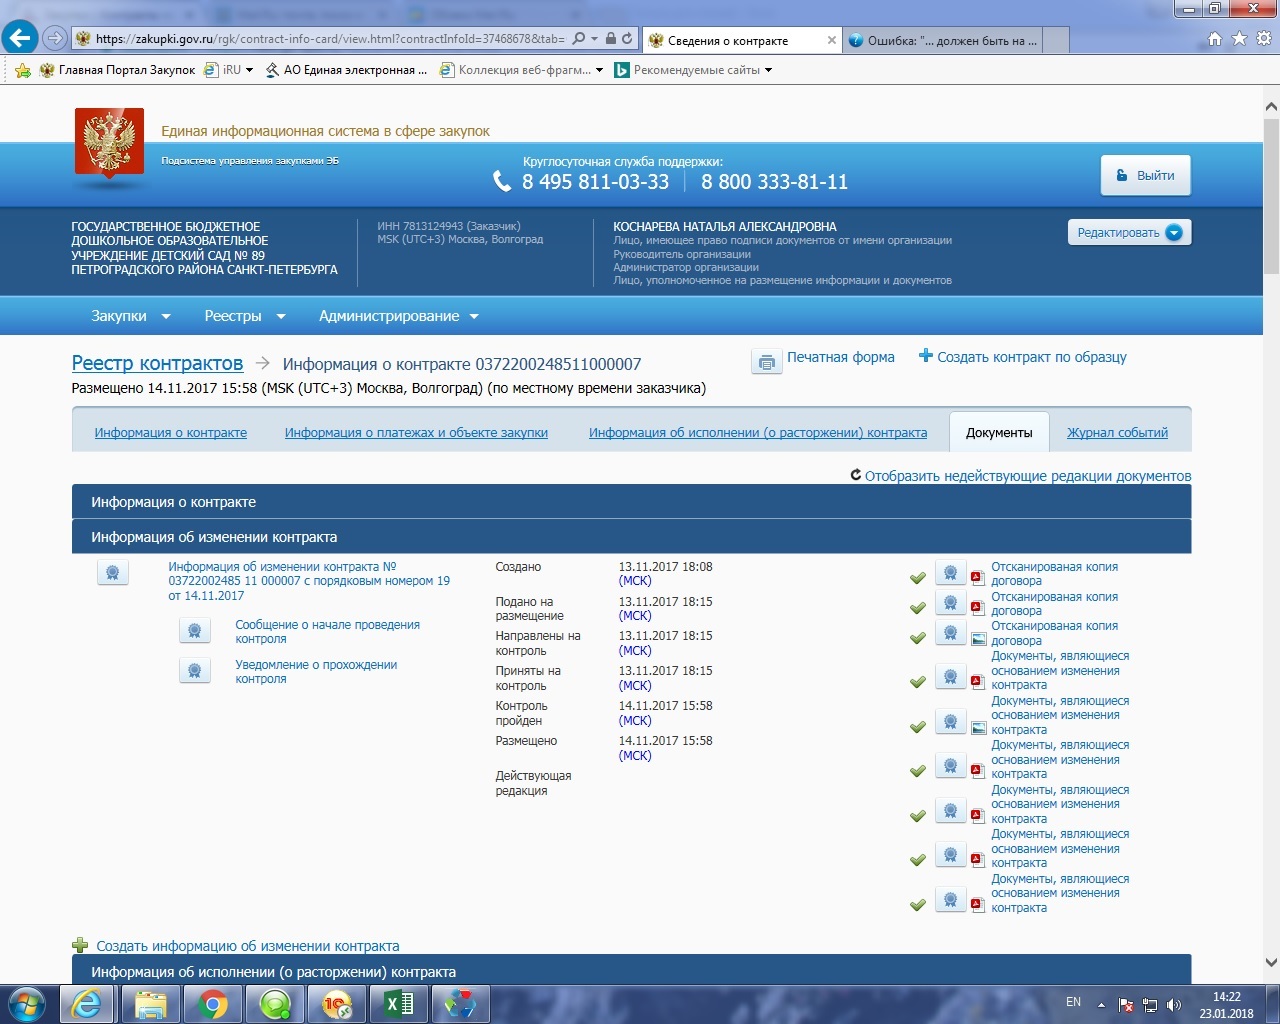Open the signature icon beside Информация об изменении контракта №
The width and height of the screenshot is (1280, 1024).
point(113,573)
